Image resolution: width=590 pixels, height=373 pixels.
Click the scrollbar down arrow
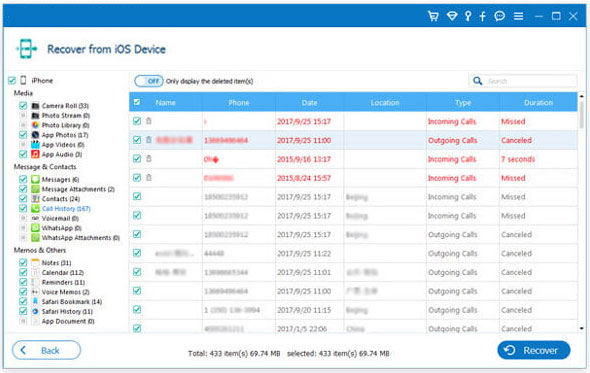pos(582,329)
